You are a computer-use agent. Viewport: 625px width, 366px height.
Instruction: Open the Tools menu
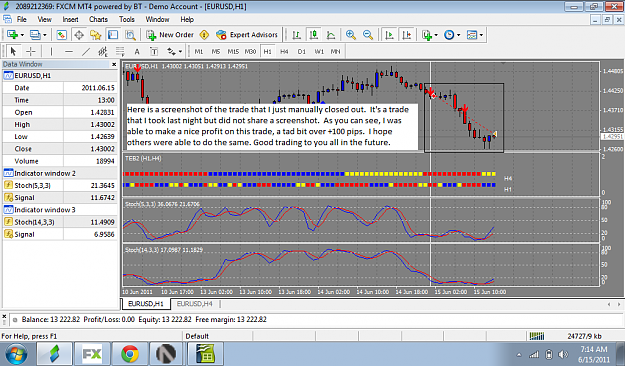tap(126, 19)
